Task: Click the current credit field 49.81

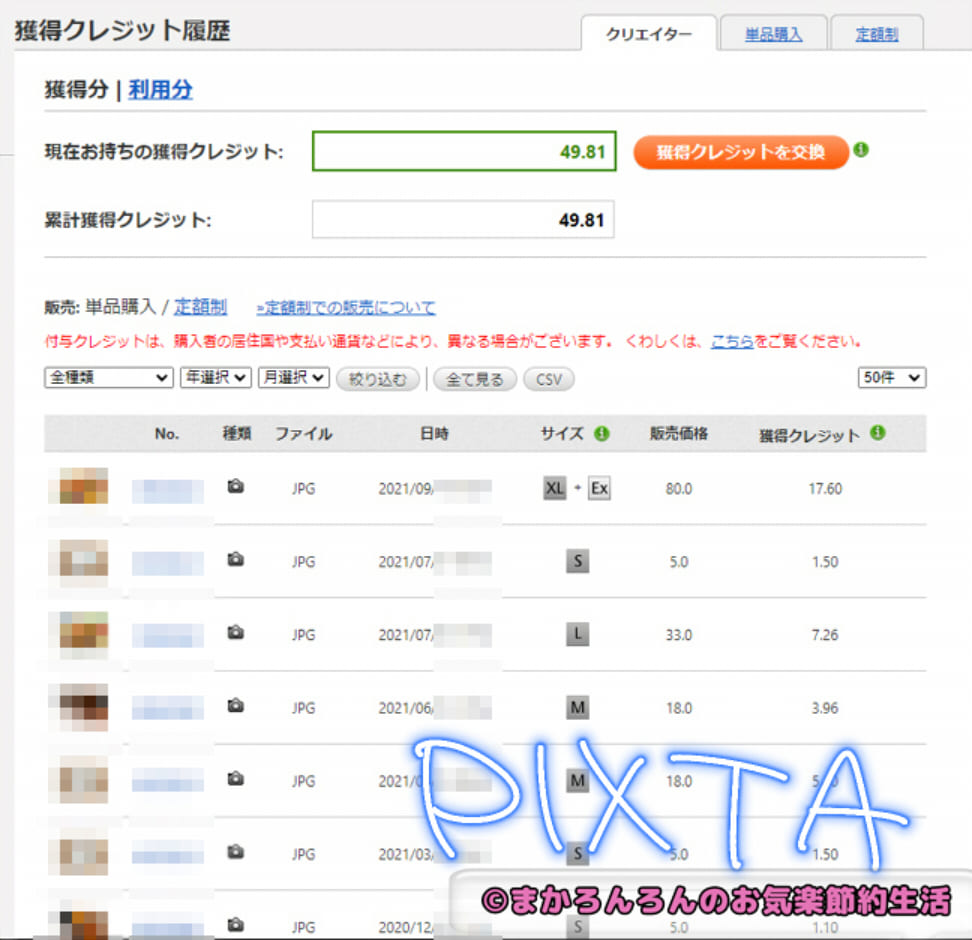Action: click(464, 151)
